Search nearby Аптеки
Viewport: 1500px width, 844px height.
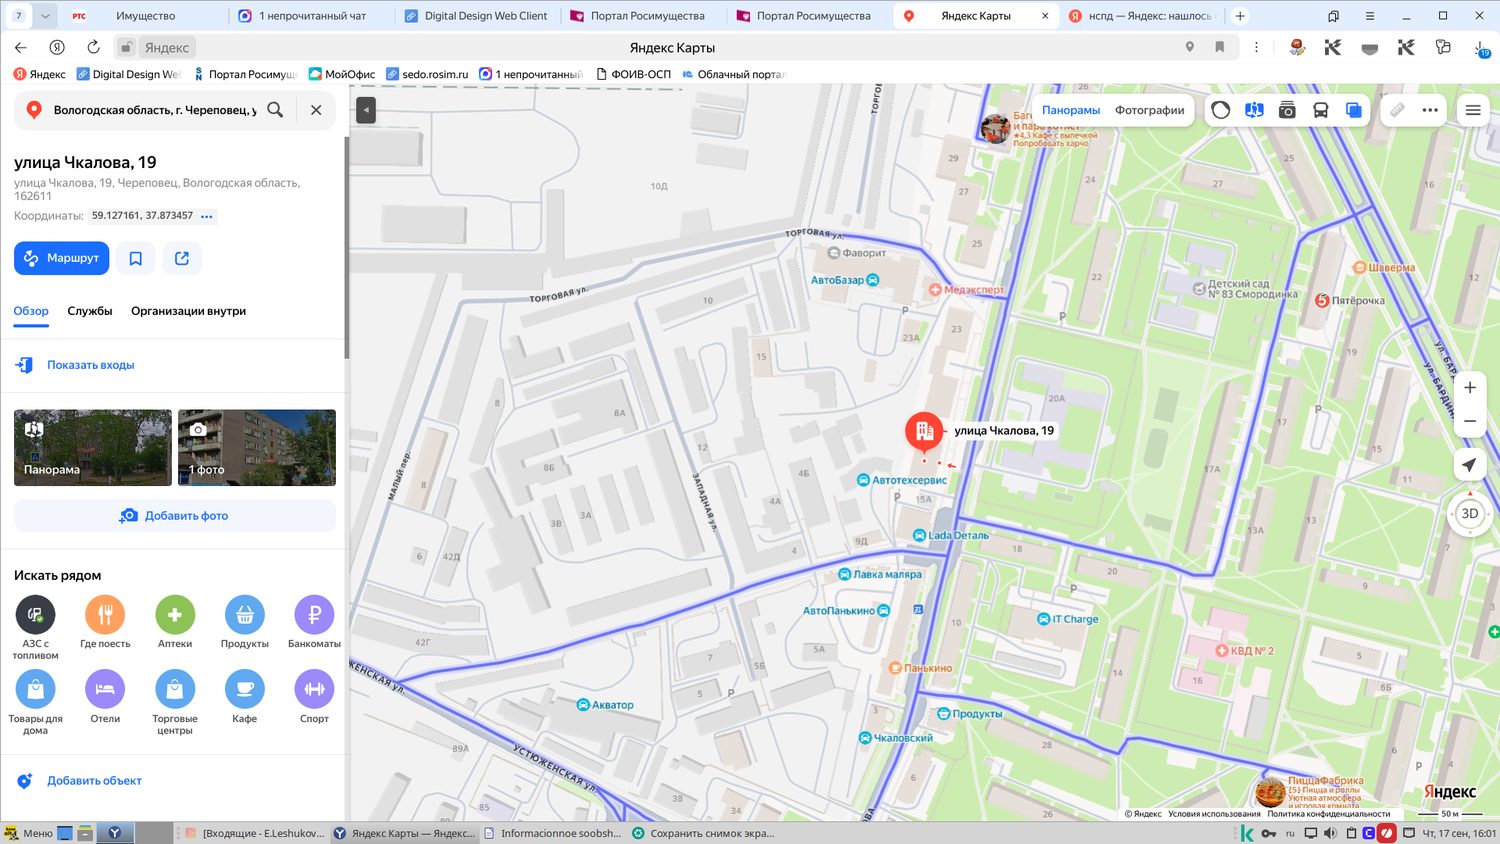[175, 615]
